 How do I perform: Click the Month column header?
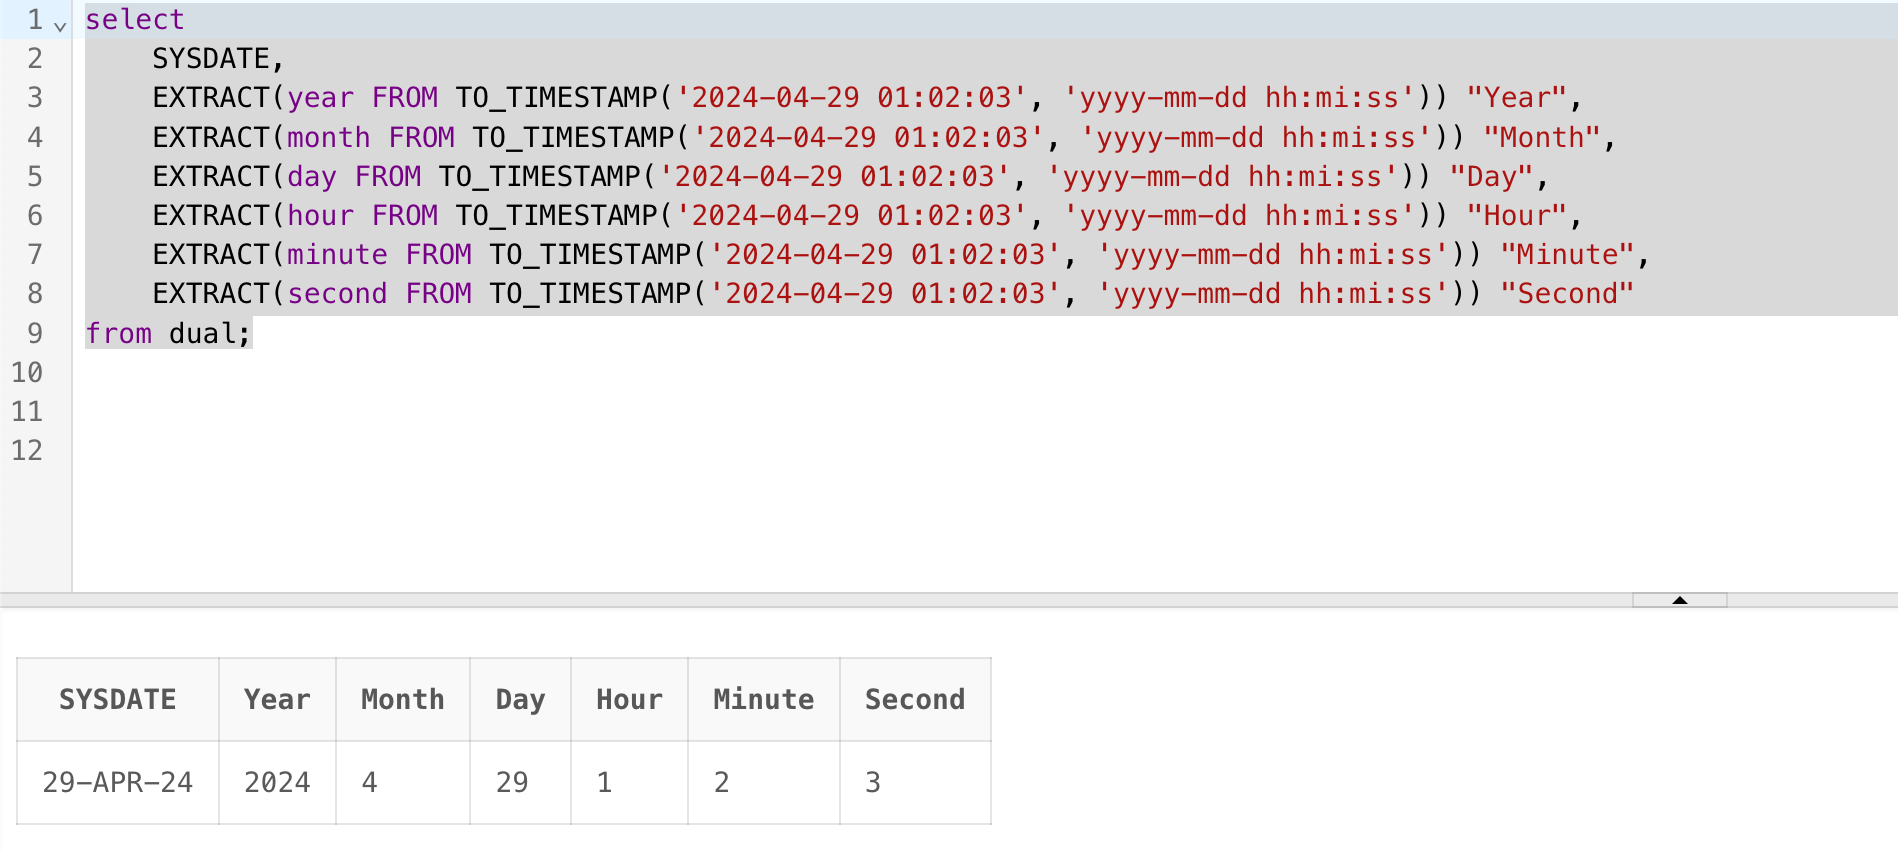402,699
